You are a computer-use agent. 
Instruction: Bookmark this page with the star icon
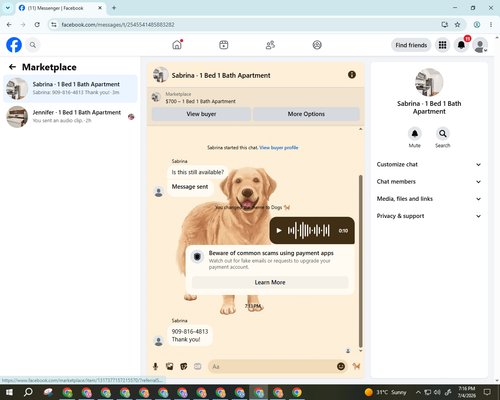pos(457,25)
